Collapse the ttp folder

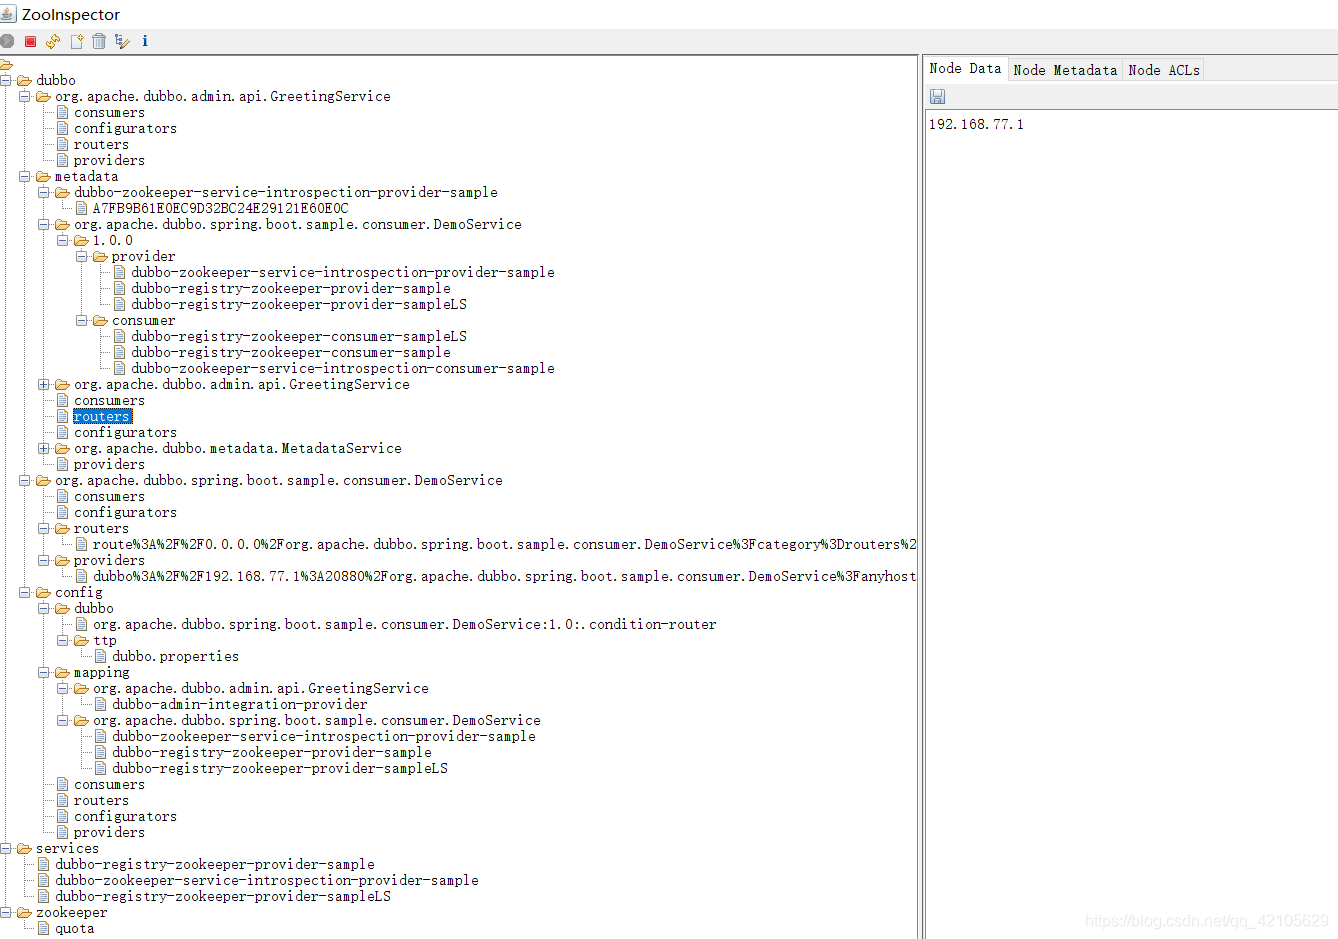click(63, 640)
